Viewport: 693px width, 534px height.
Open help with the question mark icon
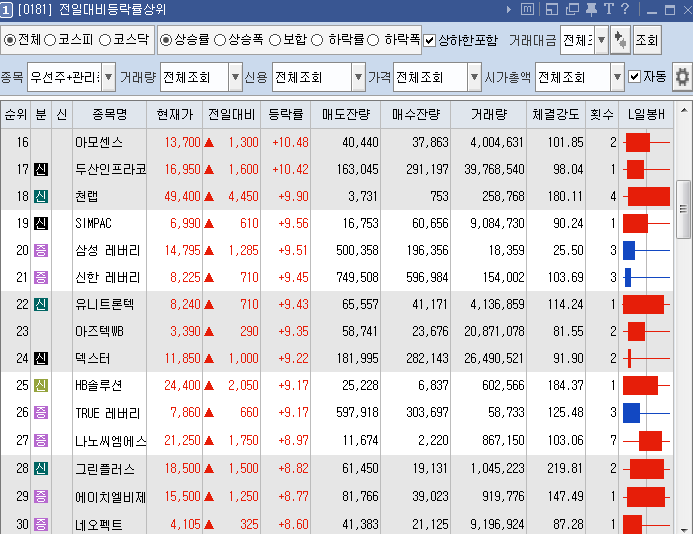pos(624,9)
